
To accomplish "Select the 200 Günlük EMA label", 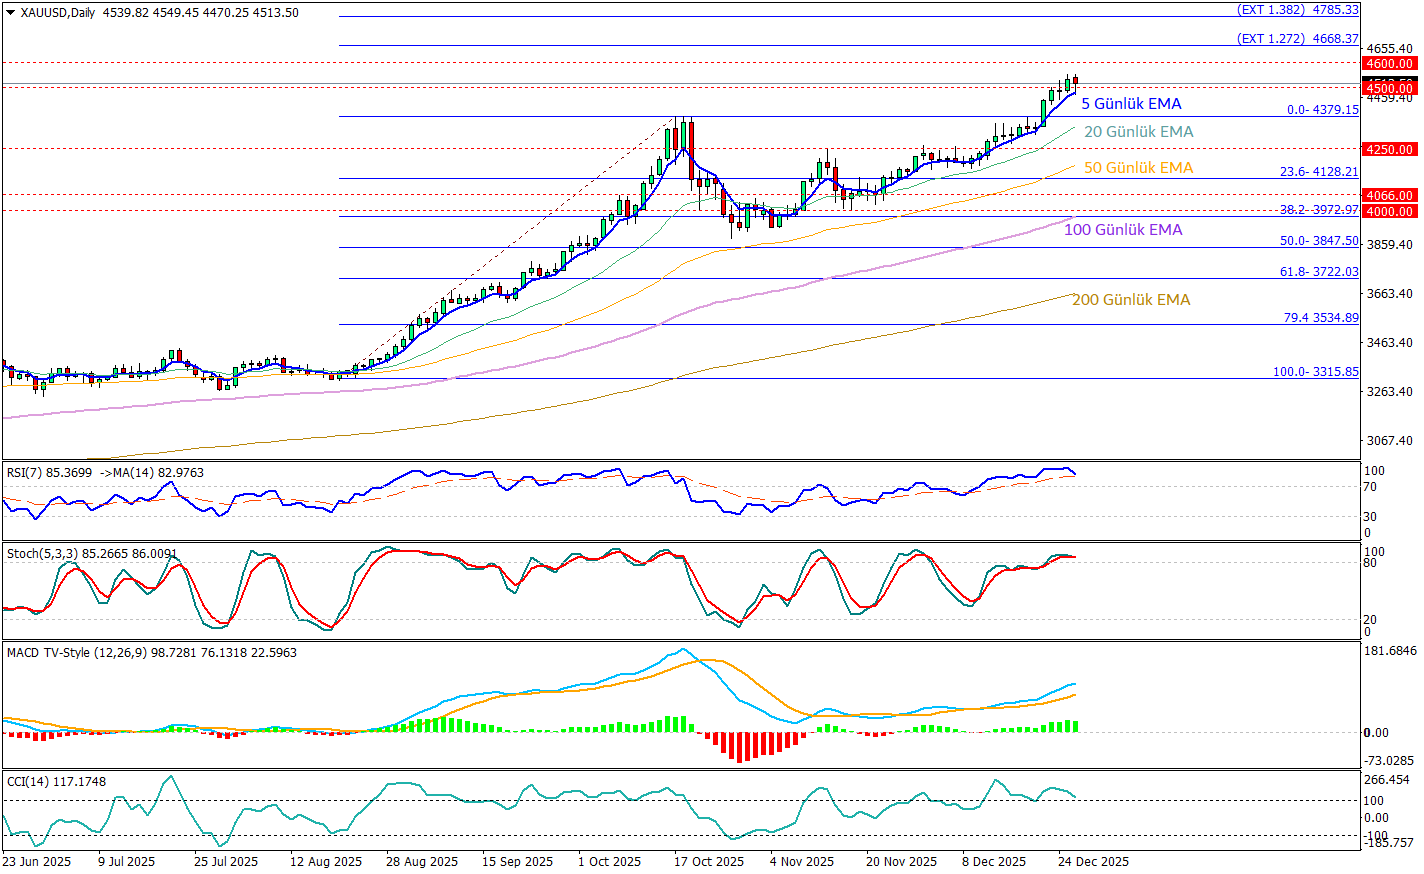I will 1130,300.
